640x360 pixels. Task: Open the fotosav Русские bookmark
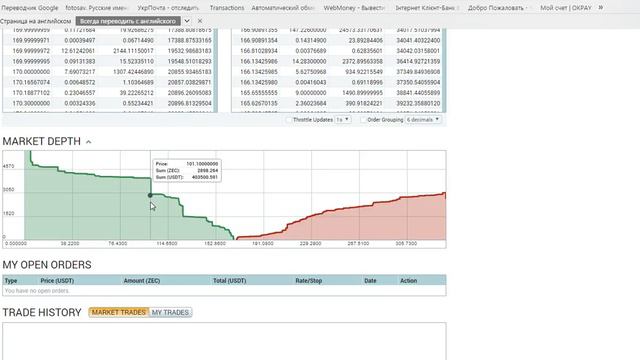click(97, 8)
